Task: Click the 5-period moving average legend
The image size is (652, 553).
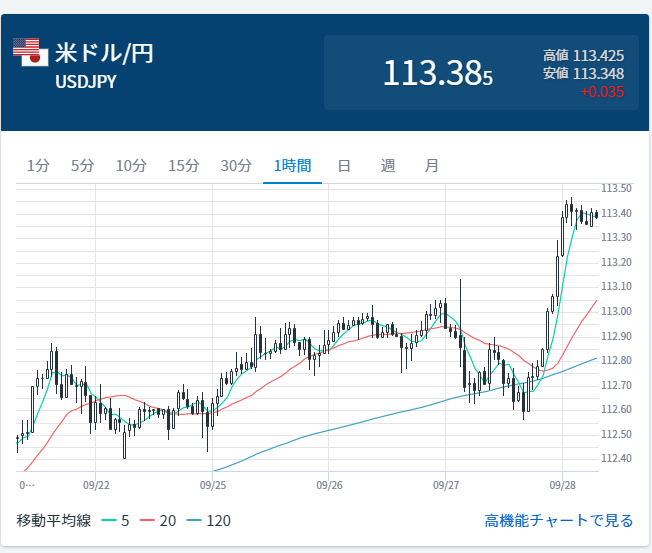Action: (115, 520)
